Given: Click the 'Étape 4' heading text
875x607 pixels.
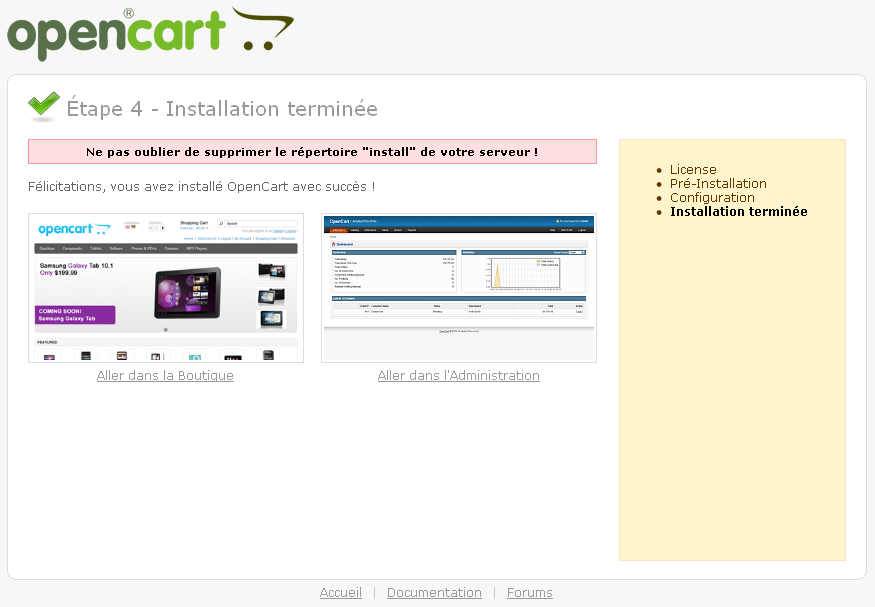Looking at the screenshot, I should point(222,109).
